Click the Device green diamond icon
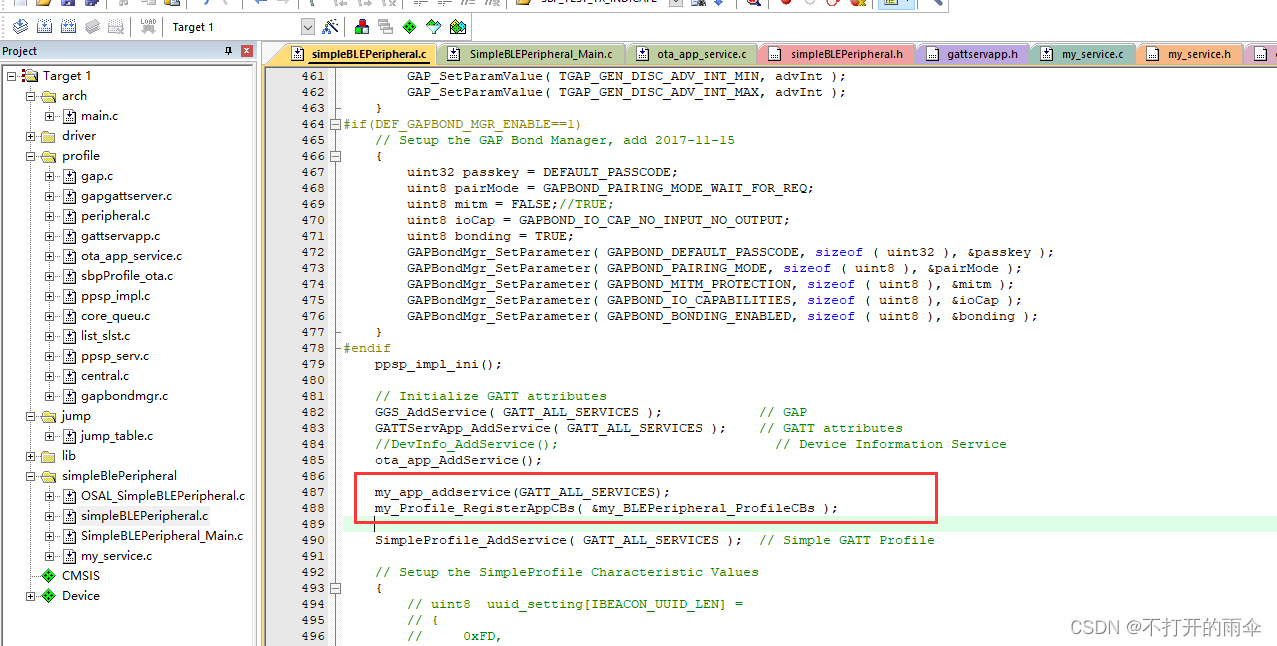1277x646 pixels. point(48,596)
